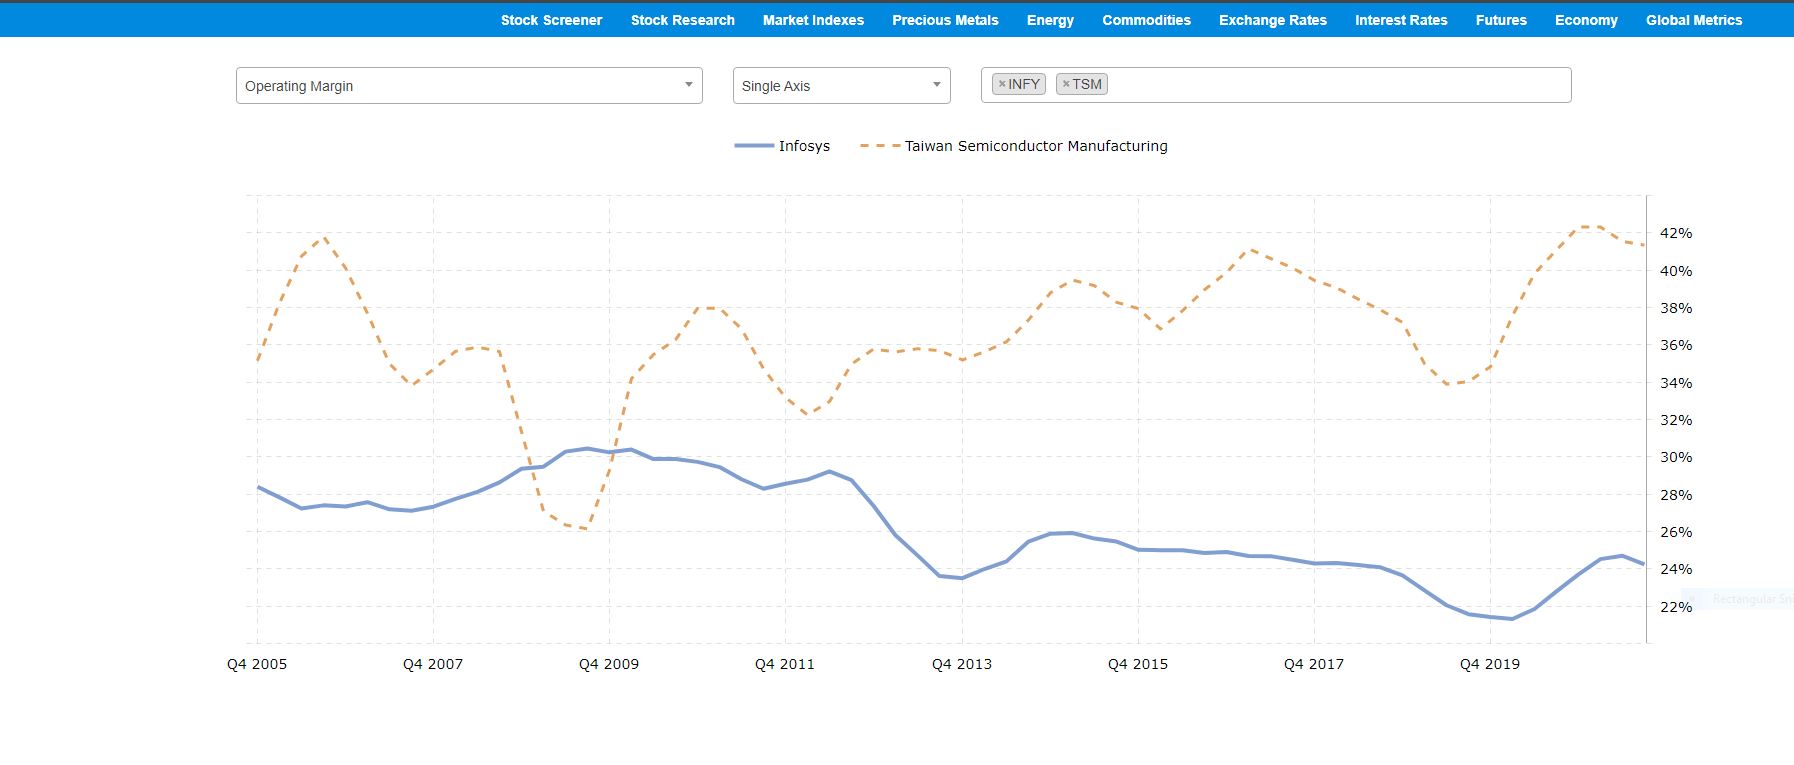Open Interest Rates section
Image resolution: width=1794 pixels, height=765 pixels.
tap(1401, 20)
